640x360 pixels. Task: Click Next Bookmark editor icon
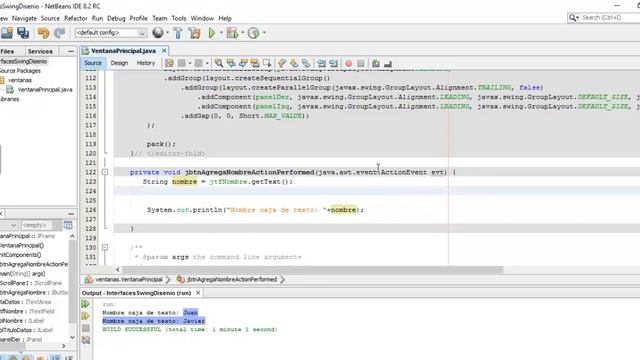294,63
